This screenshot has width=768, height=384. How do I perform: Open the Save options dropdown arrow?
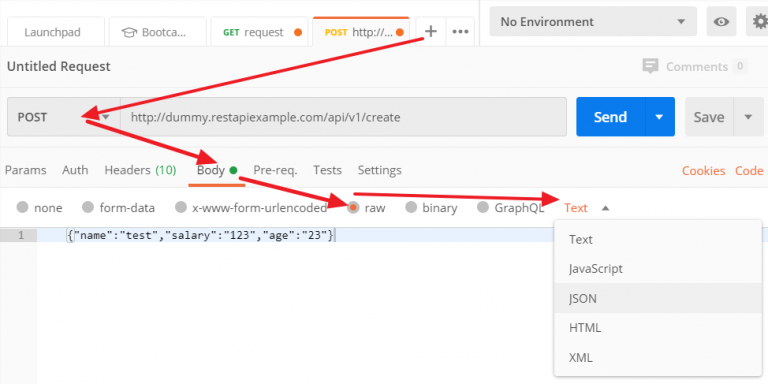tap(748, 117)
